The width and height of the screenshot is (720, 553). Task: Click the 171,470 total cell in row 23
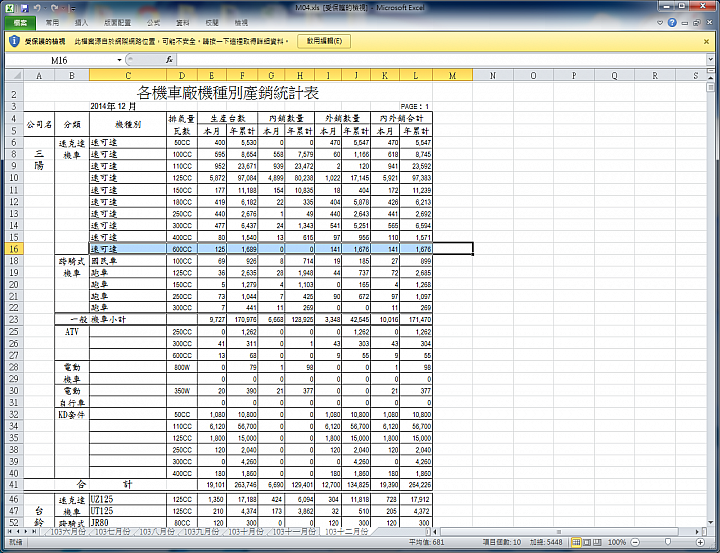416,319
